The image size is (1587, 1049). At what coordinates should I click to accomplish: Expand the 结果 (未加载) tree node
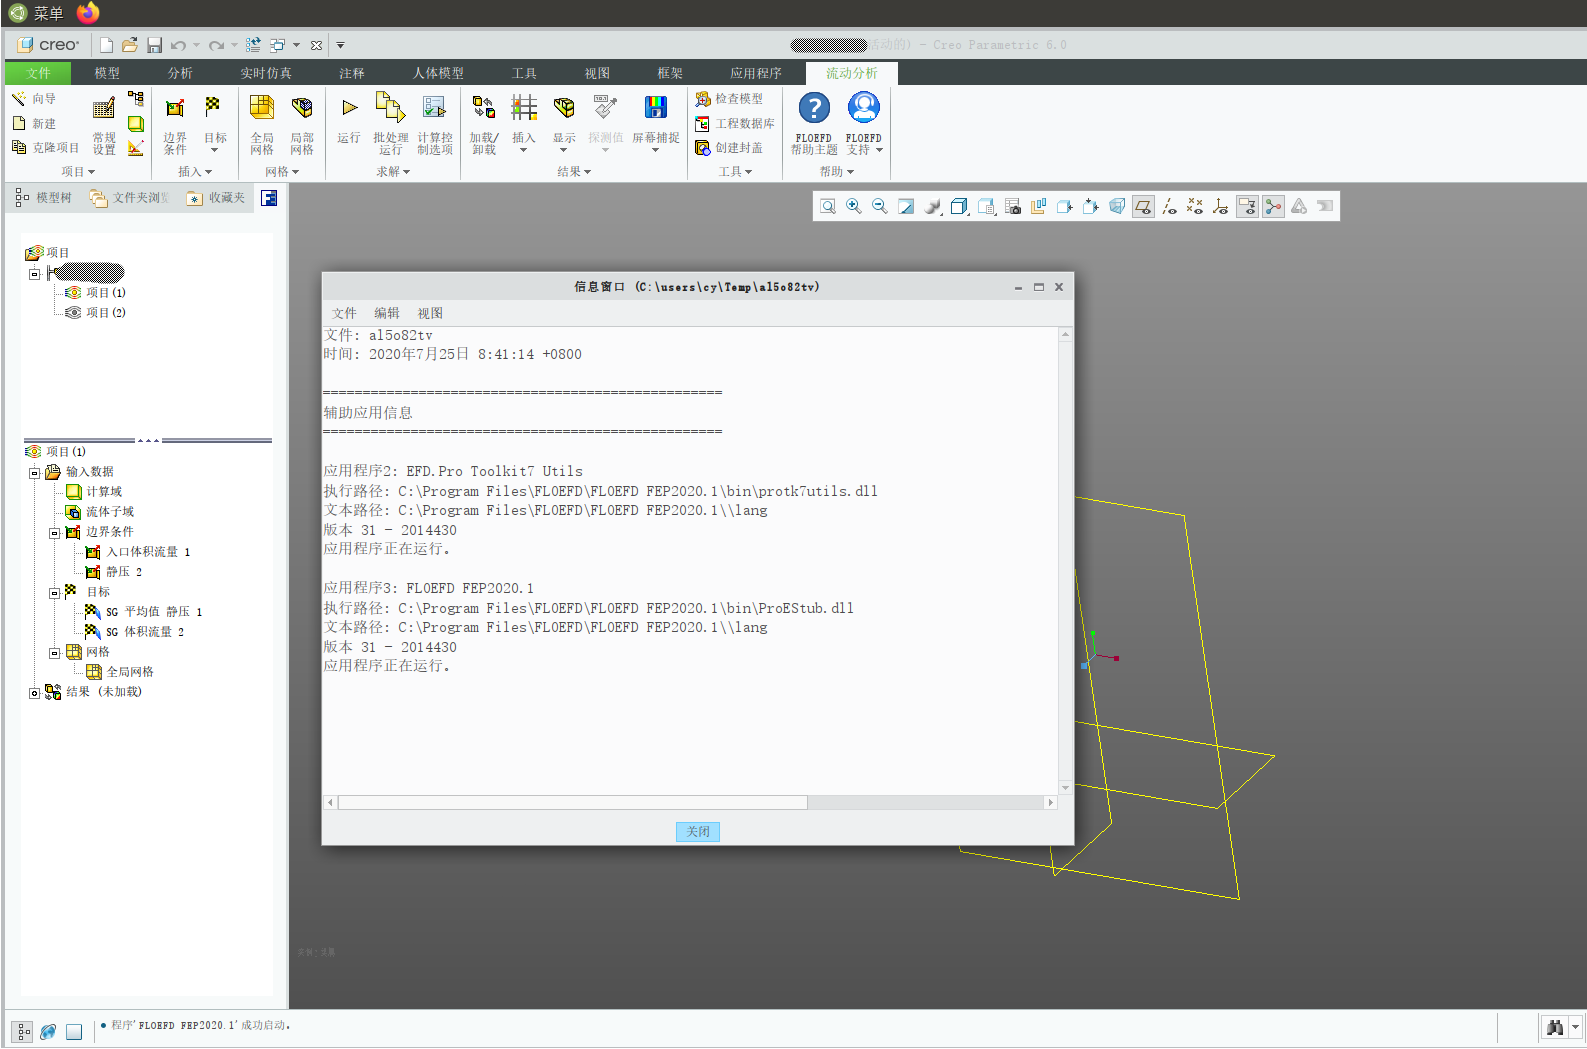pos(34,693)
